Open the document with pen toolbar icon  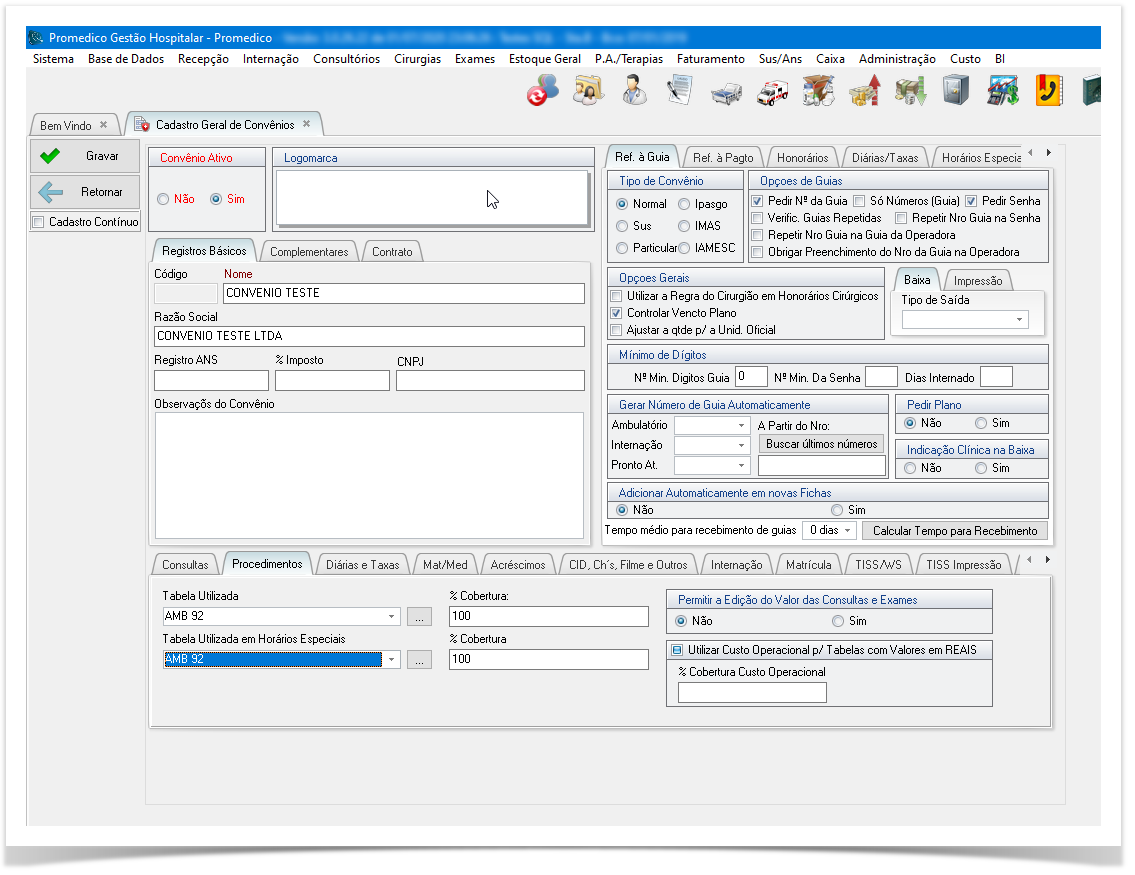tap(680, 91)
